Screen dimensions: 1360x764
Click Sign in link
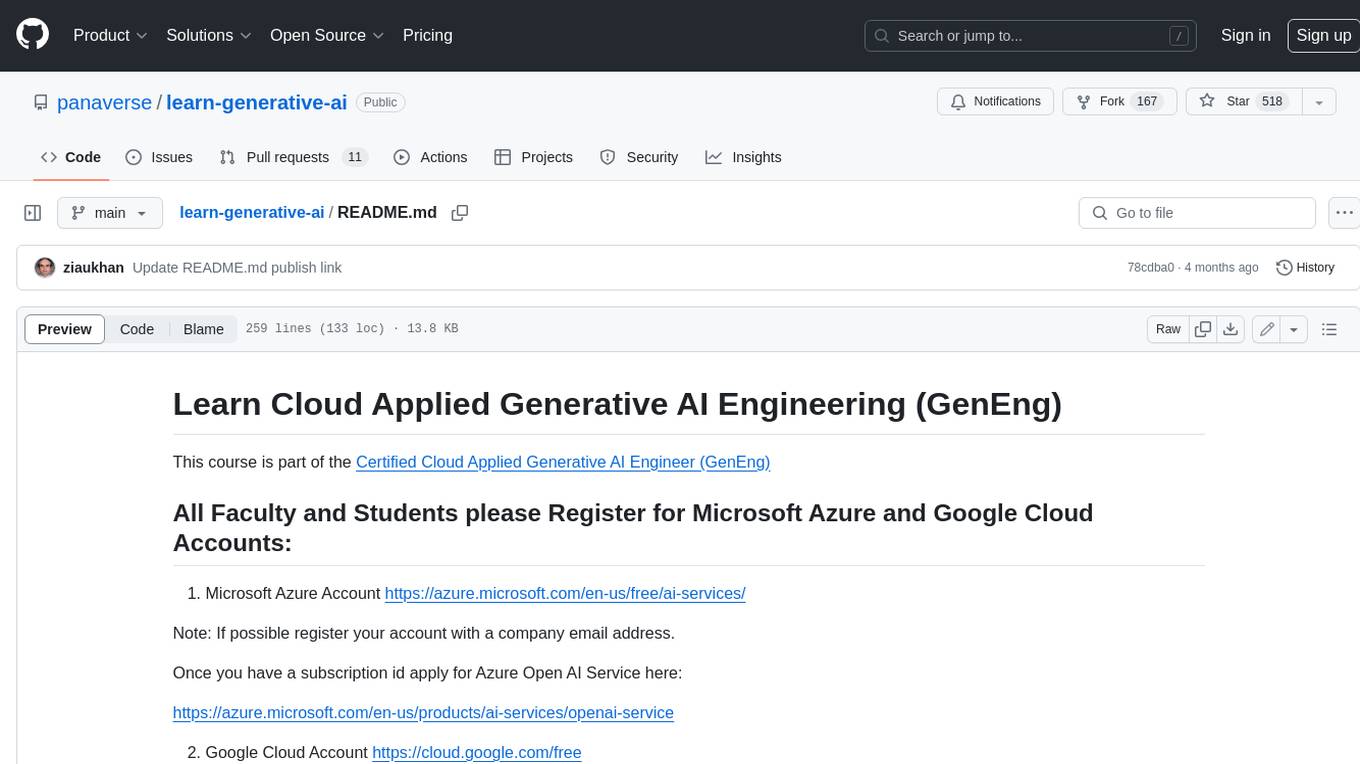click(1246, 35)
